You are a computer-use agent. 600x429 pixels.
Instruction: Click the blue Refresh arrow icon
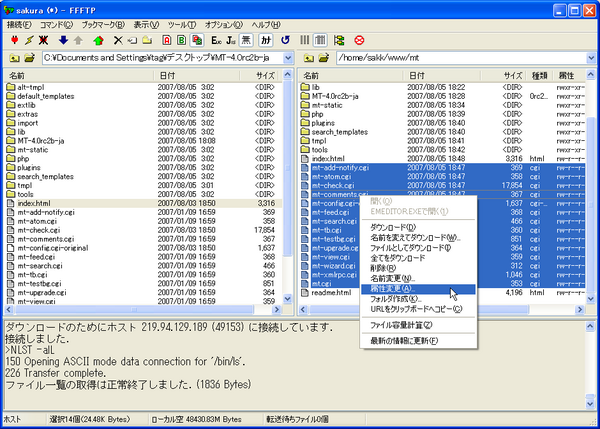(x=285, y=40)
